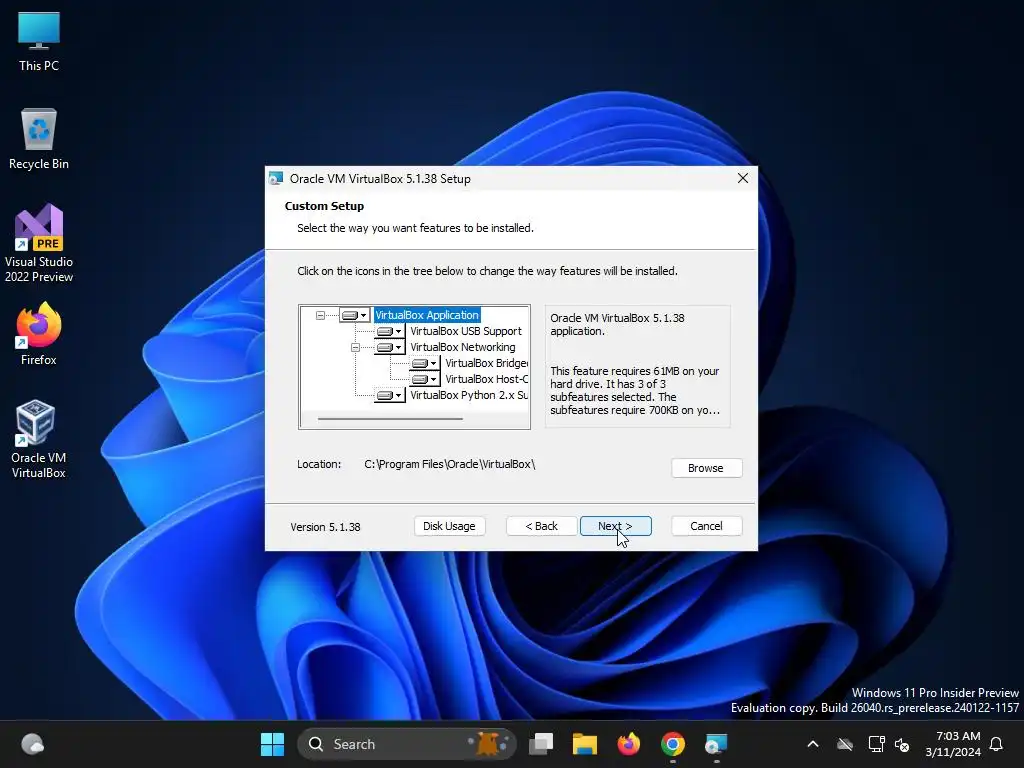
Task: Open Google Chrome from the taskbar
Action: click(x=673, y=744)
